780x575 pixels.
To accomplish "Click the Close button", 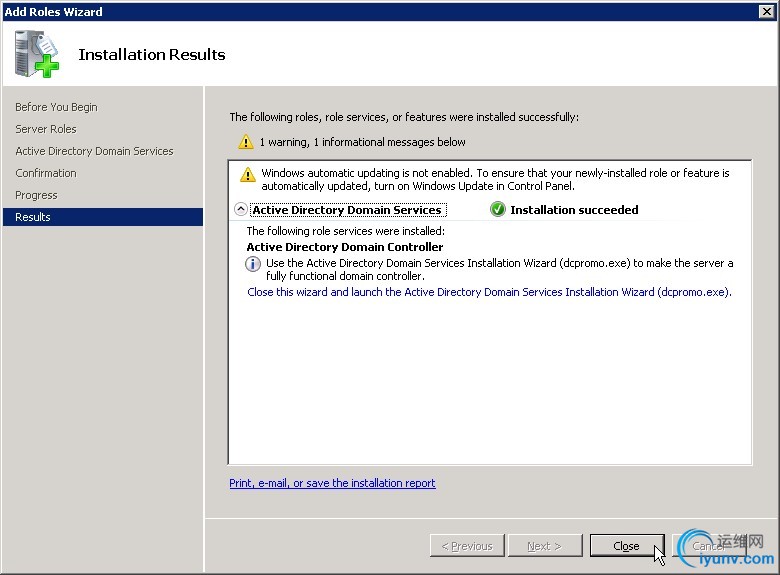I will [x=627, y=546].
